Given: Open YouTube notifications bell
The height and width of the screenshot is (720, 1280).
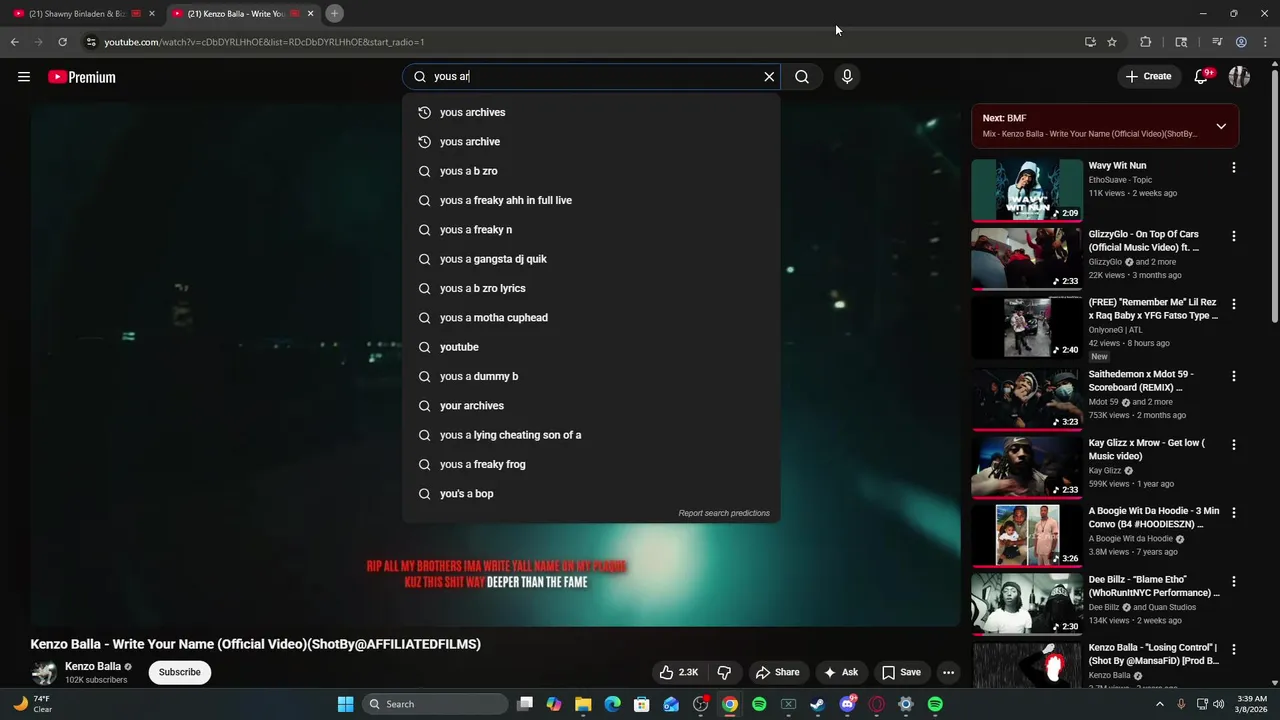Looking at the screenshot, I should point(1202,77).
